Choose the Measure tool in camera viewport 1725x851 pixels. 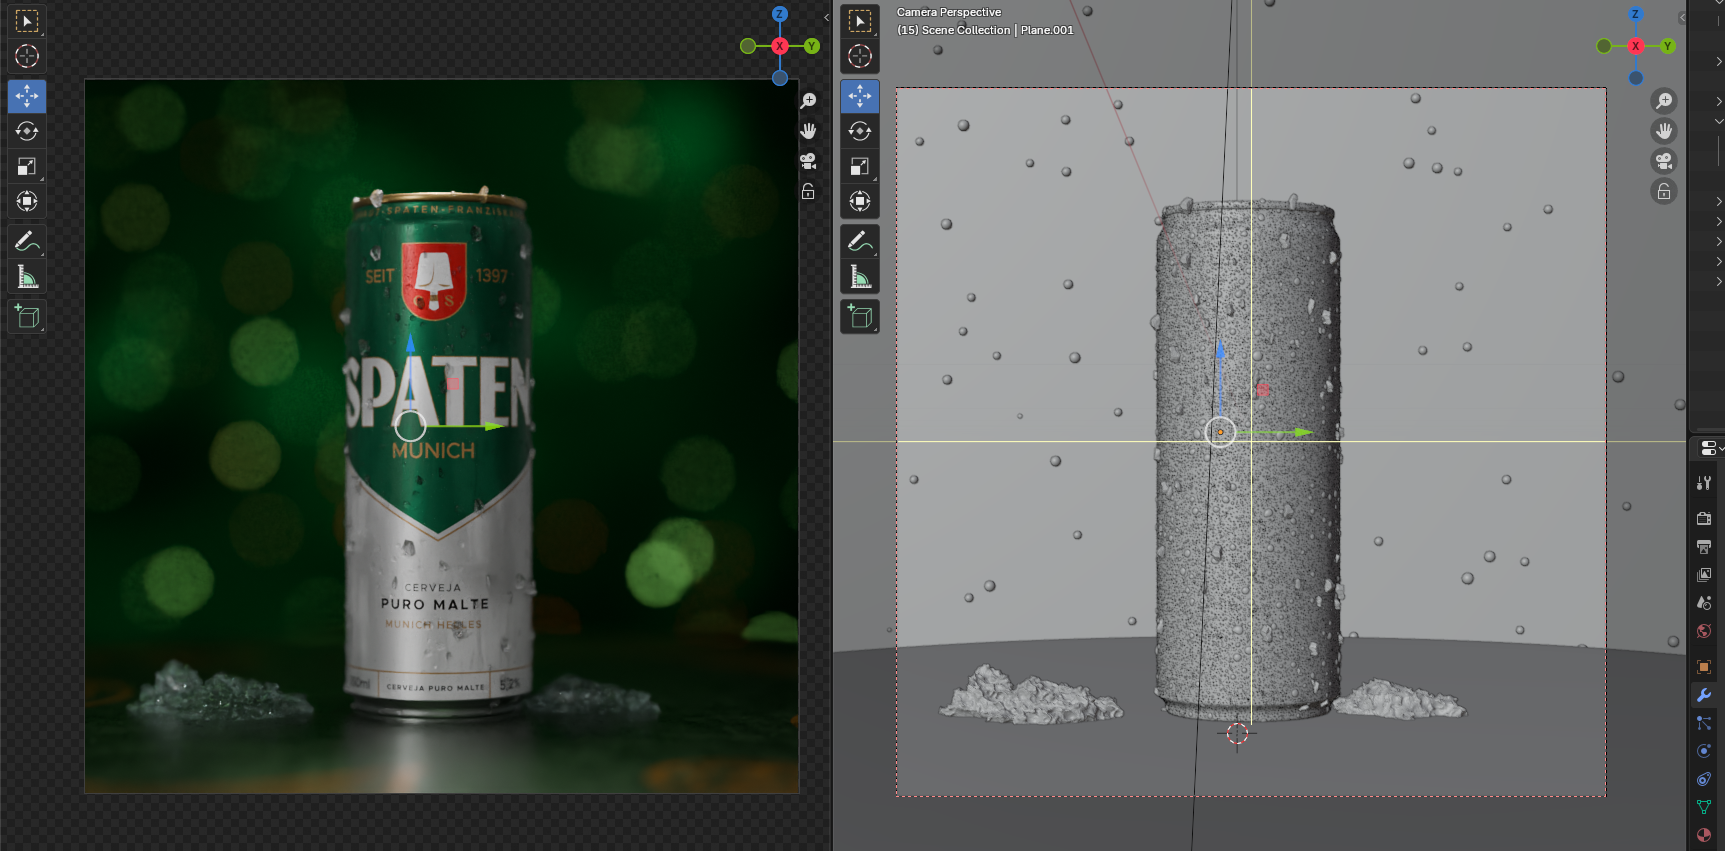[860, 276]
